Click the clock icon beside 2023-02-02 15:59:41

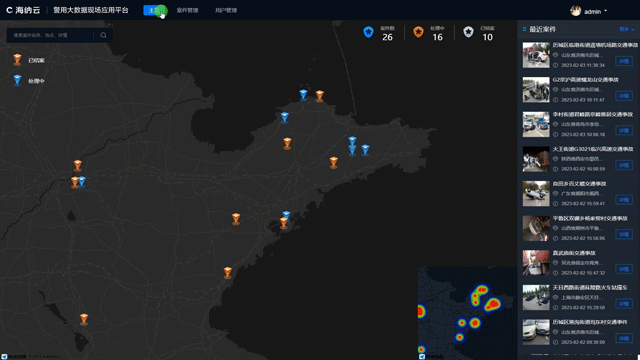point(556,204)
